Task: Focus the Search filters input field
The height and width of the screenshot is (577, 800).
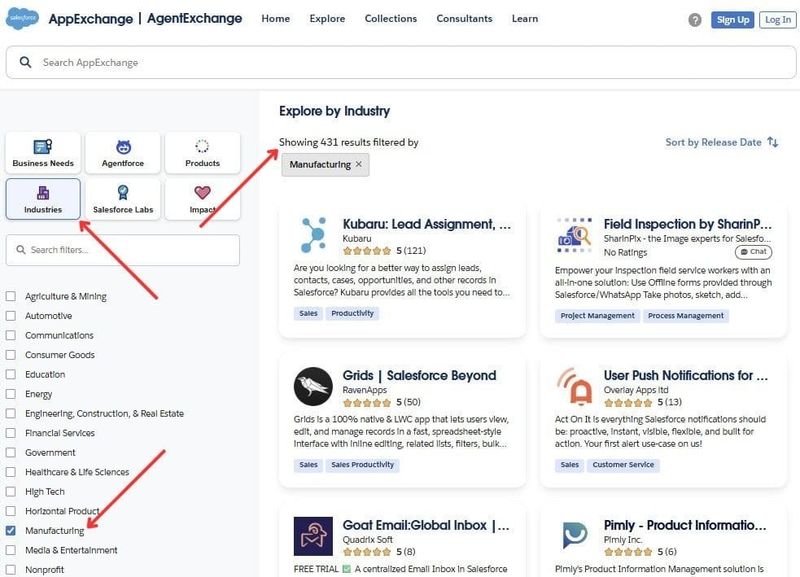Action: tap(122, 250)
